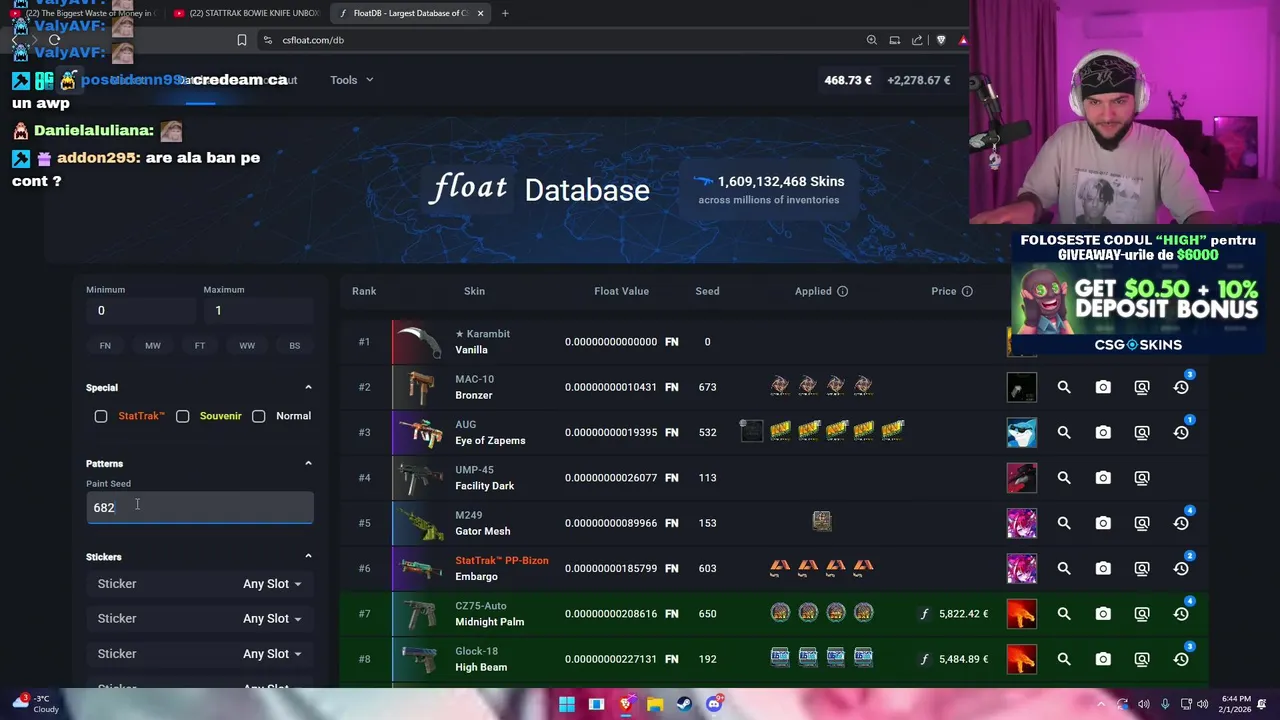Screen dimensions: 1280x720
Task: Enable the Souvenir checkbox
Action: click(183, 416)
